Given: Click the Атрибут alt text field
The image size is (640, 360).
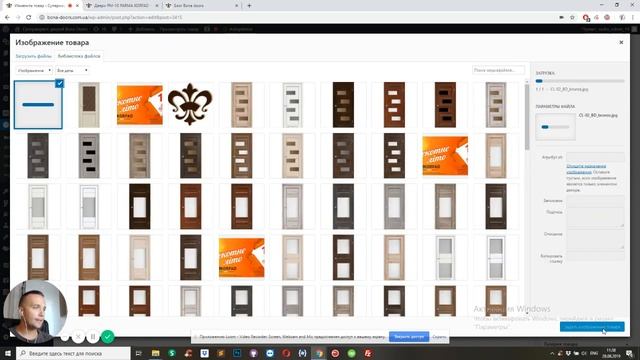Looking at the screenshot, I should pos(595,157).
